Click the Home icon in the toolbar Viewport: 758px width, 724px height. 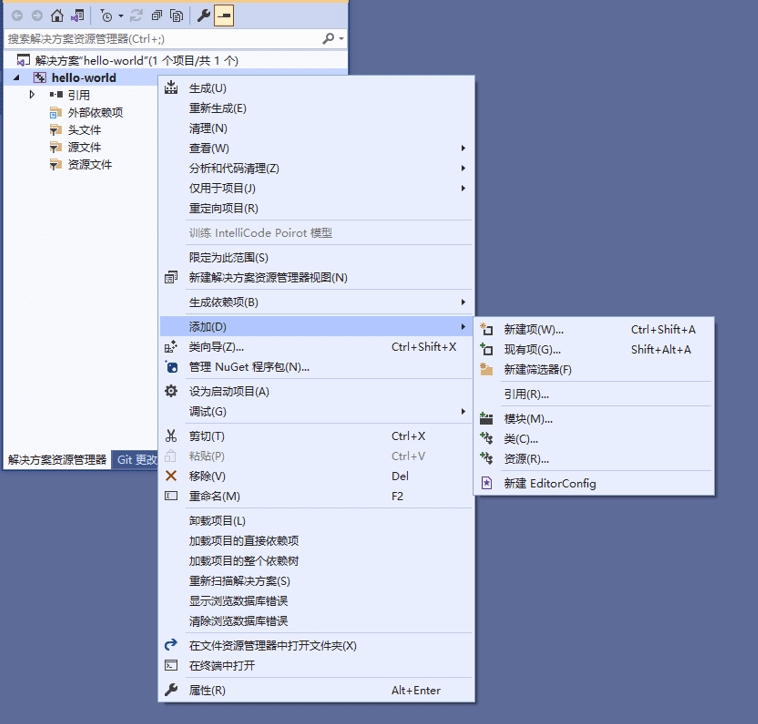[x=56, y=16]
